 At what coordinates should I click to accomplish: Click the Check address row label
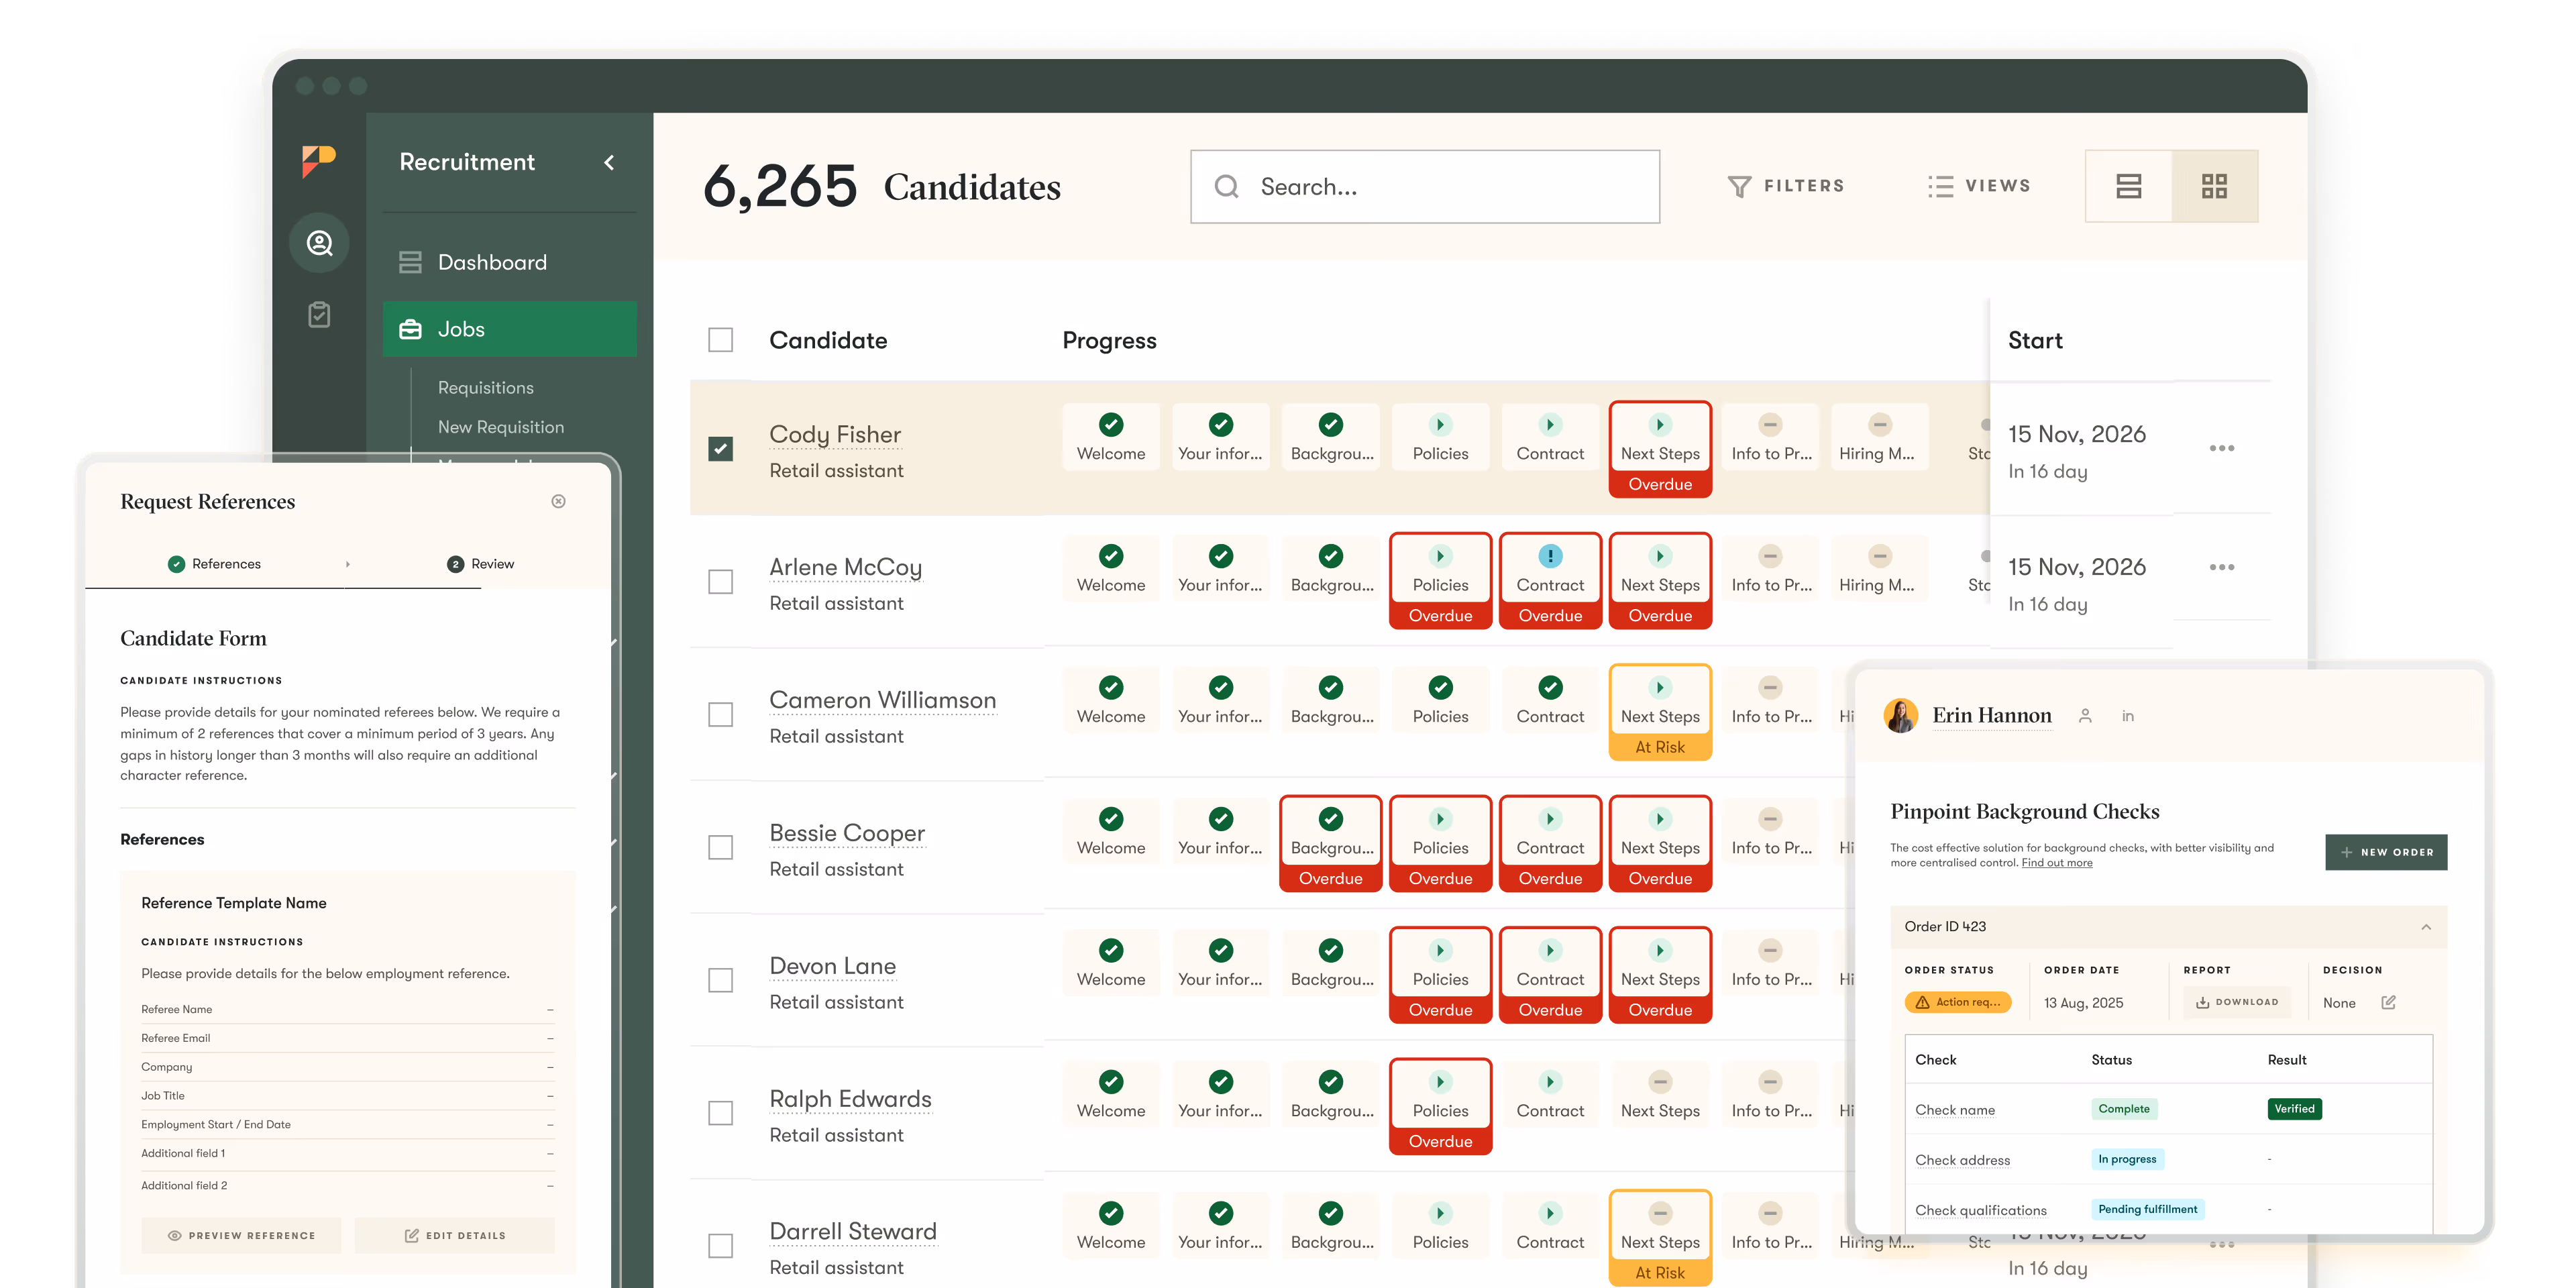point(1962,1160)
